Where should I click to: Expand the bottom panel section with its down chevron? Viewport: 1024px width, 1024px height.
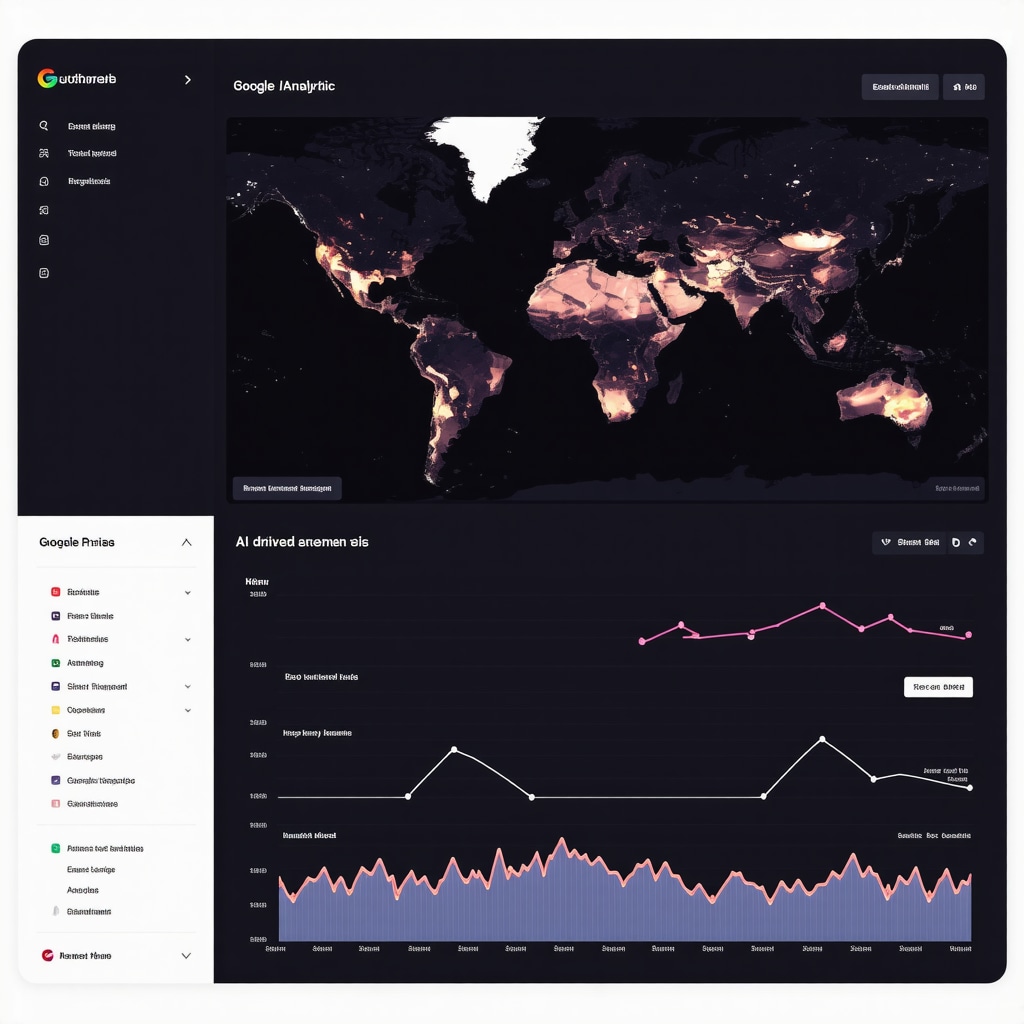click(x=186, y=956)
